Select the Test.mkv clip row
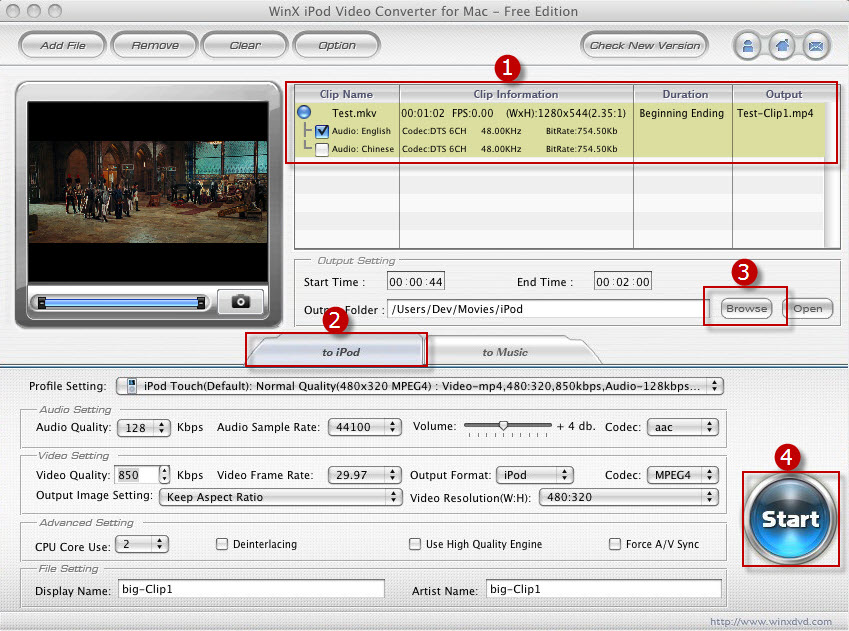The height and width of the screenshot is (631, 849). 559,113
